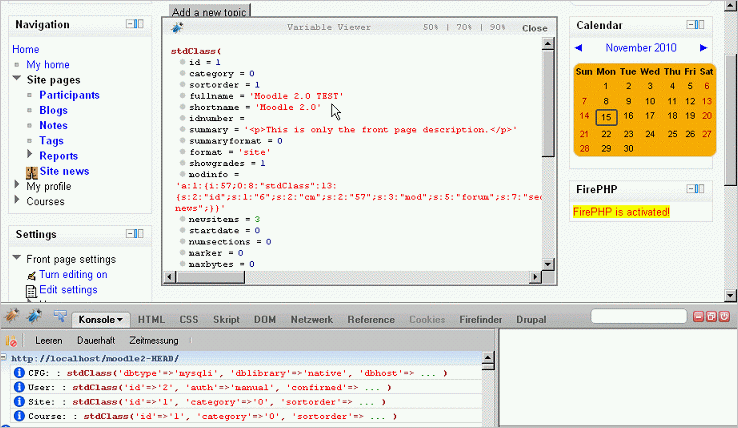Click the Site news forum icon
This screenshot has width=738, height=428.
(x=31, y=172)
